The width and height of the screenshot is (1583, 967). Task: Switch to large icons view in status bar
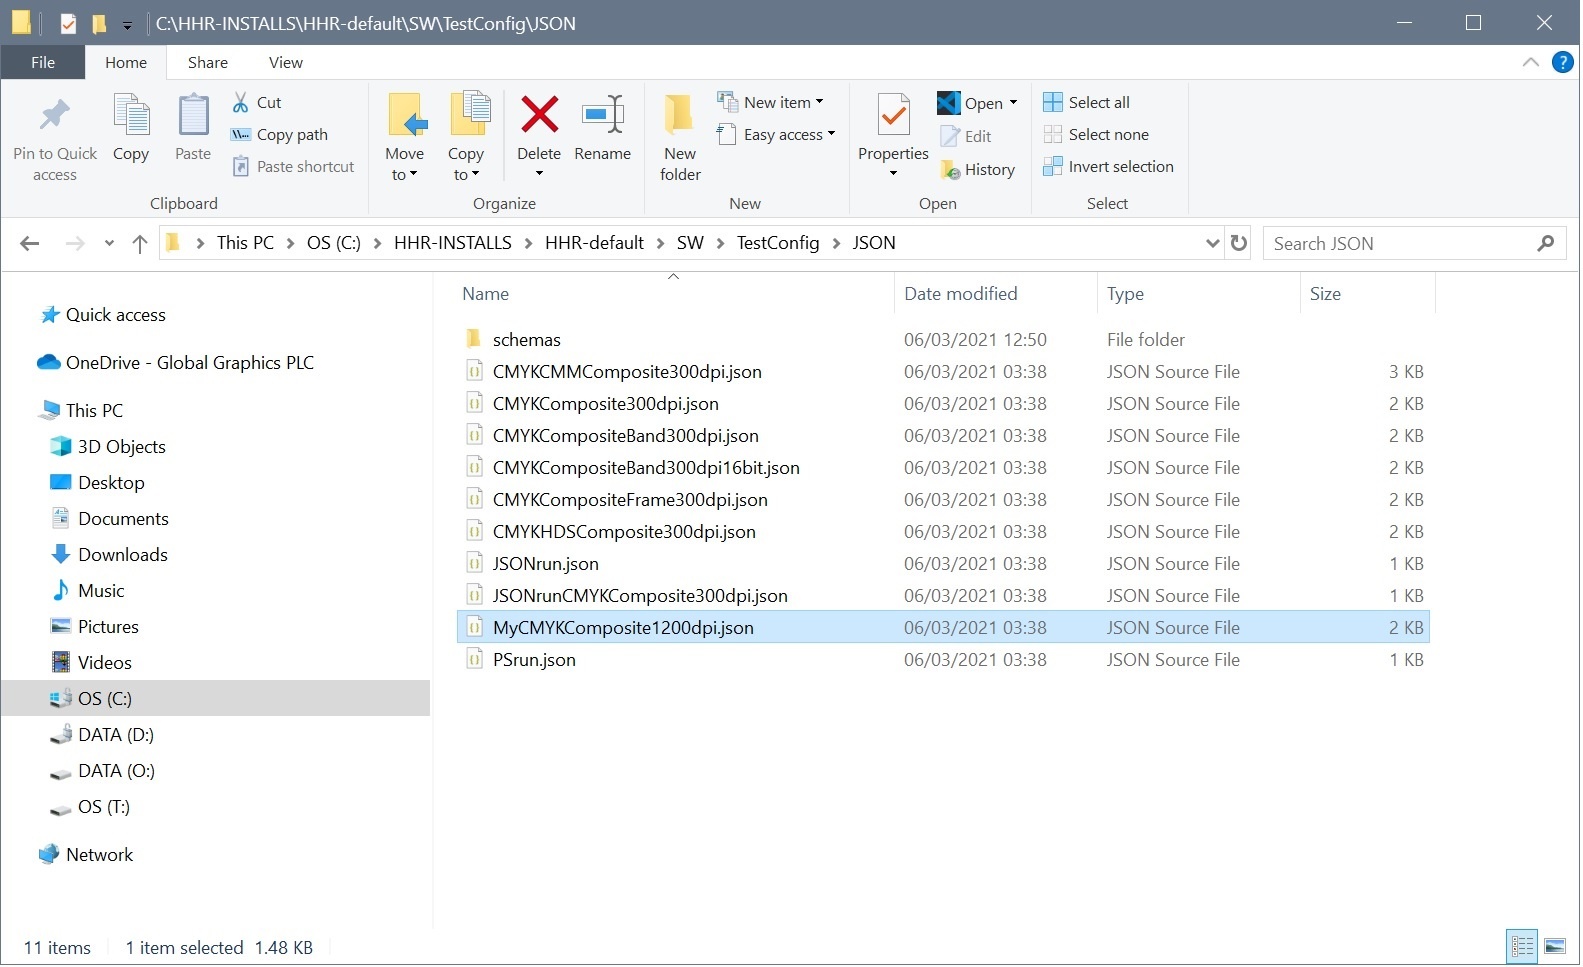point(1555,946)
